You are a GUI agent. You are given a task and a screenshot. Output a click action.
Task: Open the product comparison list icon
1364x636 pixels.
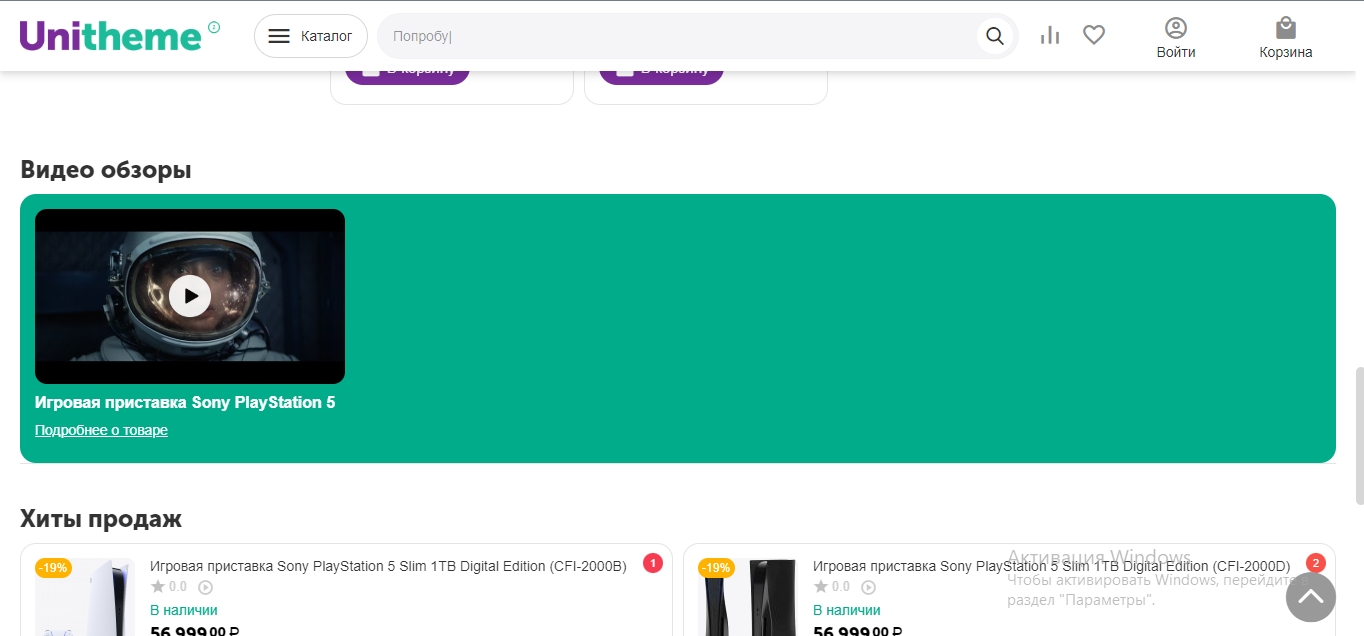pyautogui.click(x=1049, y=36)
